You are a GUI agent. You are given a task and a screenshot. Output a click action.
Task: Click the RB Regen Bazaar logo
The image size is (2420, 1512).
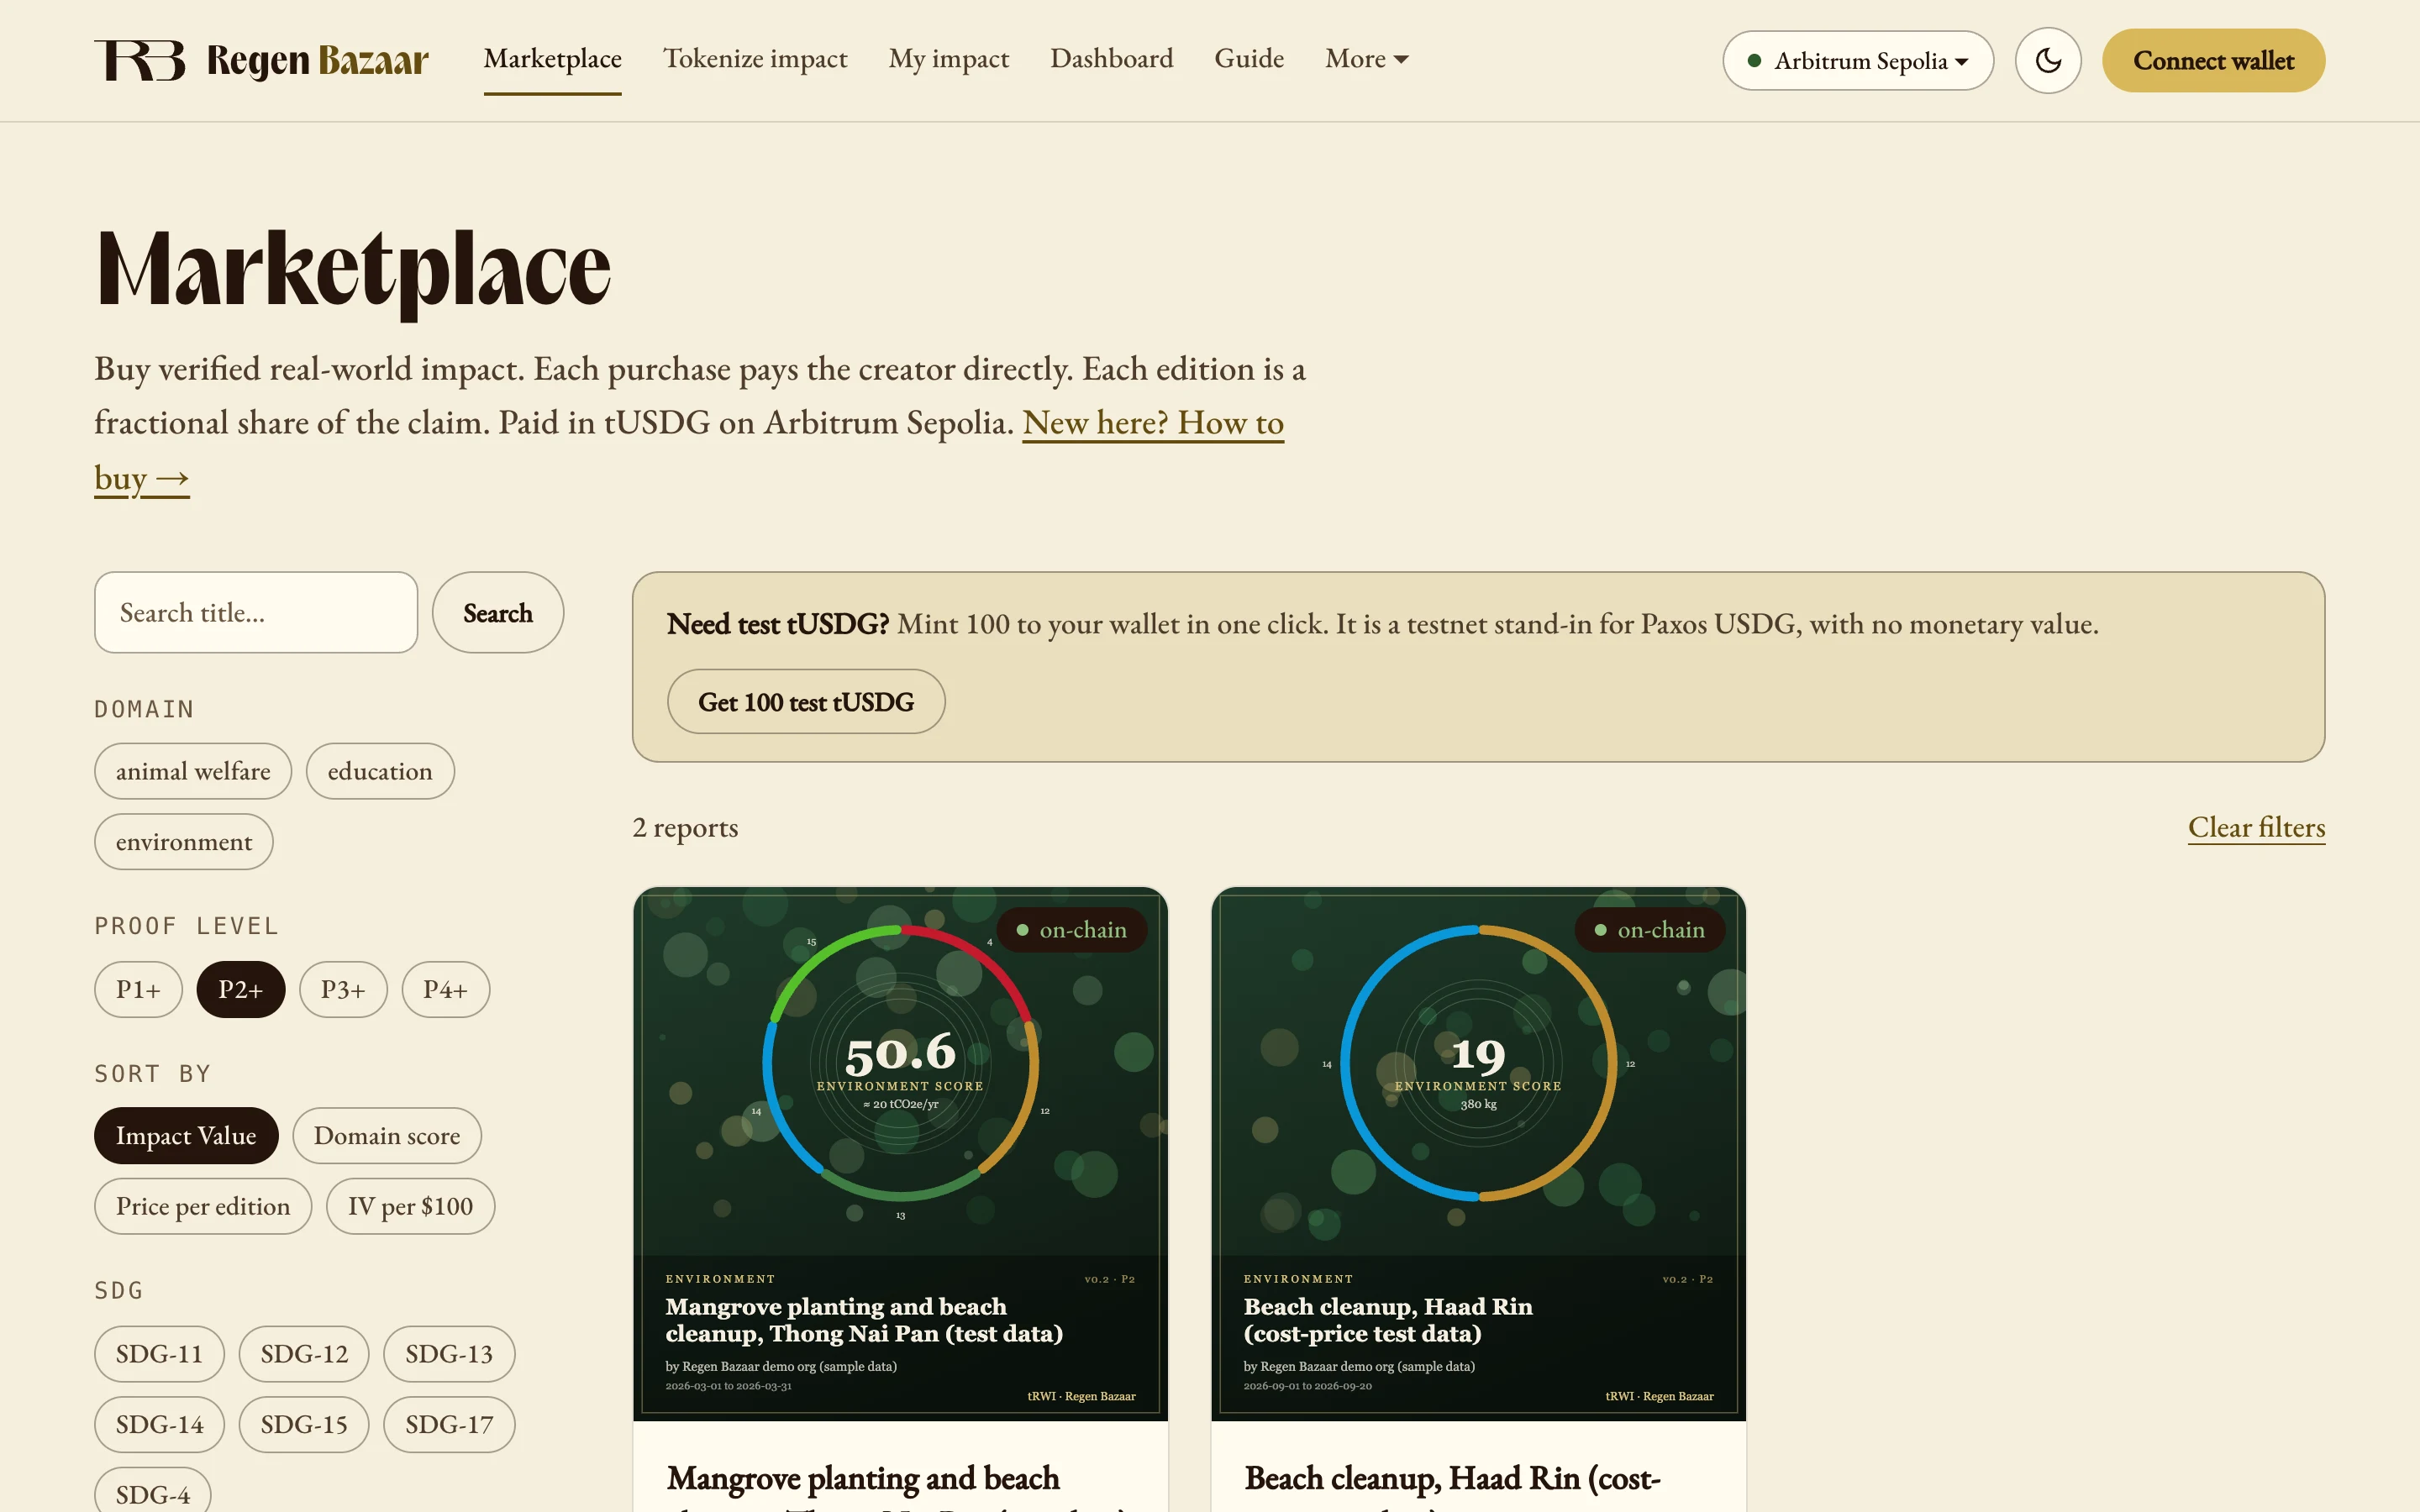click(261, 60)
